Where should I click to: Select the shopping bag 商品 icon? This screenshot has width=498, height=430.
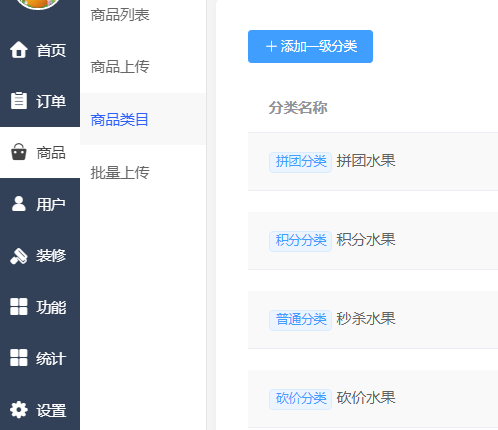(19, 152)
